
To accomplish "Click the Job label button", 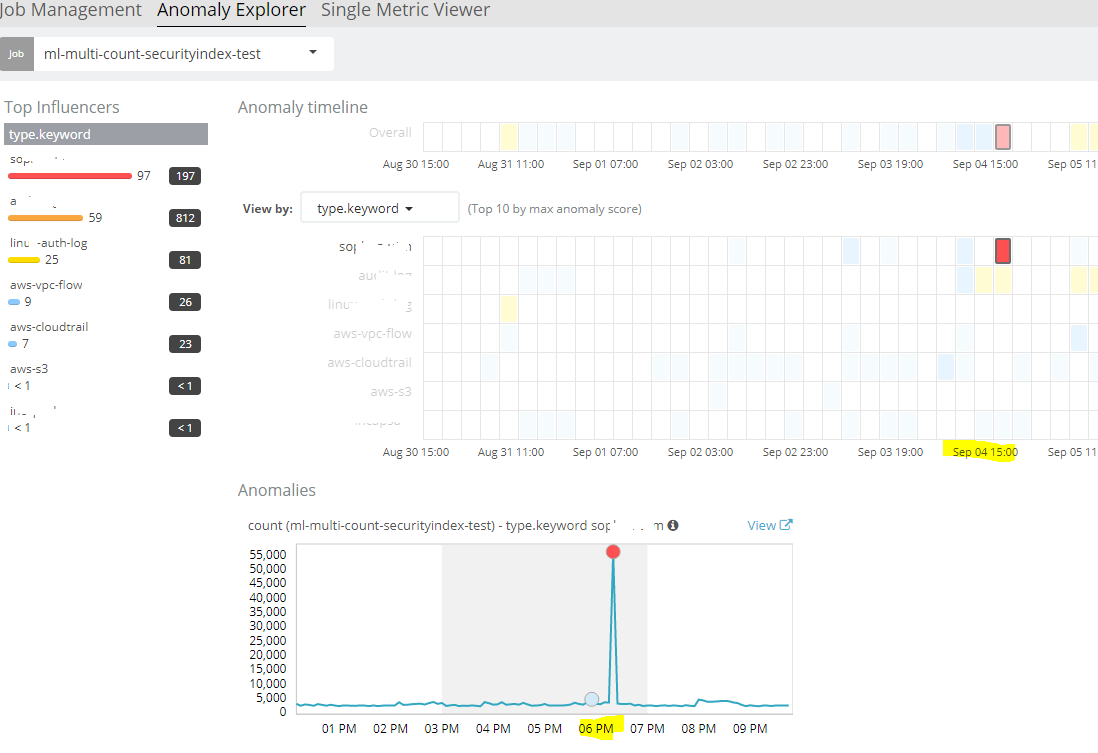I will point(17,54).
